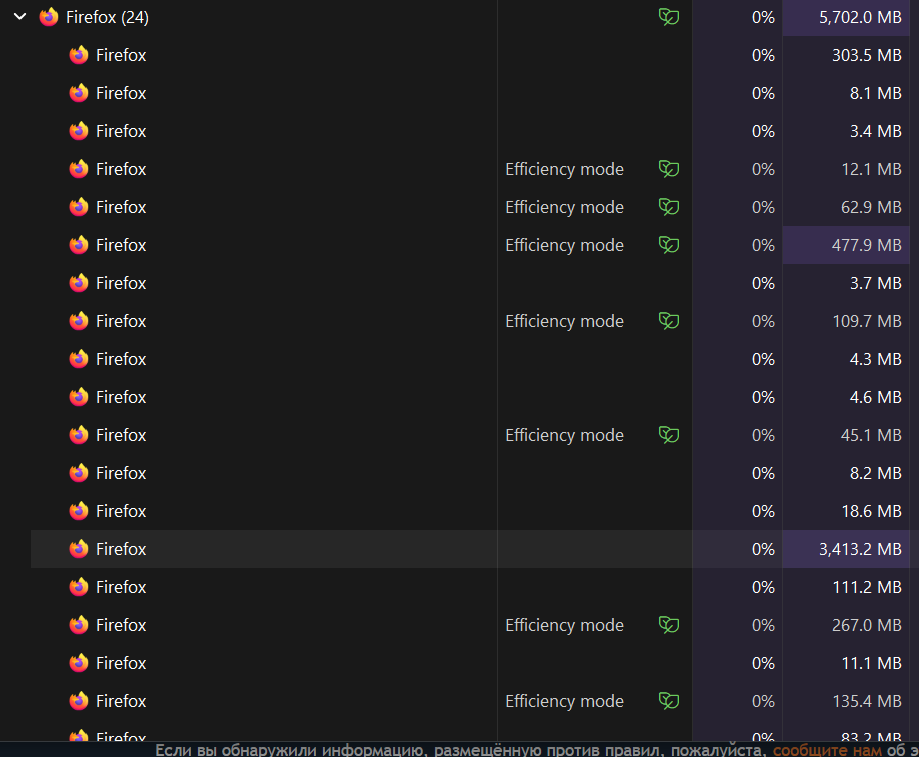Collapse the Firefox (24) process group
919x757 pixels.
click(20, 17)
